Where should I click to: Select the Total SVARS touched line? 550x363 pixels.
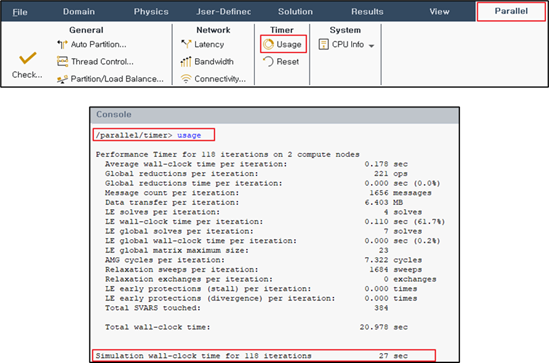click(x=247, y=308)
